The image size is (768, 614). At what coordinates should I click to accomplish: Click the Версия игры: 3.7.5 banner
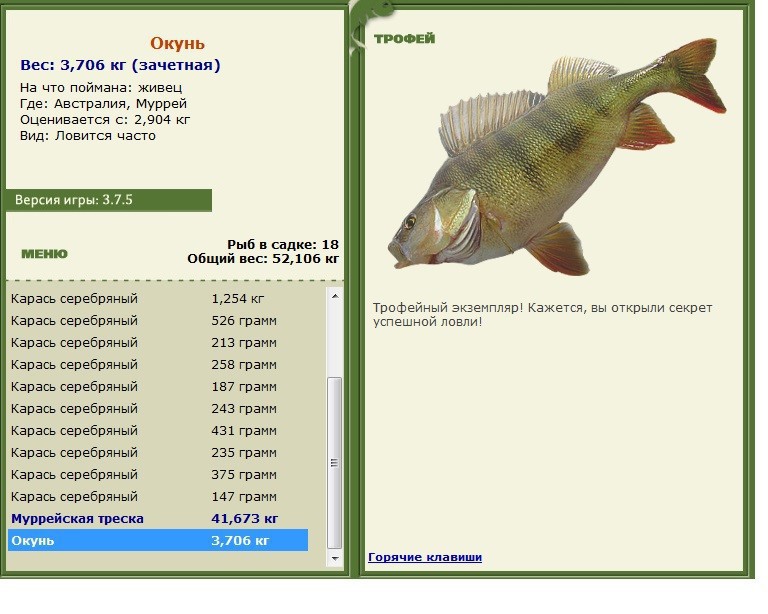pyautogui.click(x=109, y=200)
